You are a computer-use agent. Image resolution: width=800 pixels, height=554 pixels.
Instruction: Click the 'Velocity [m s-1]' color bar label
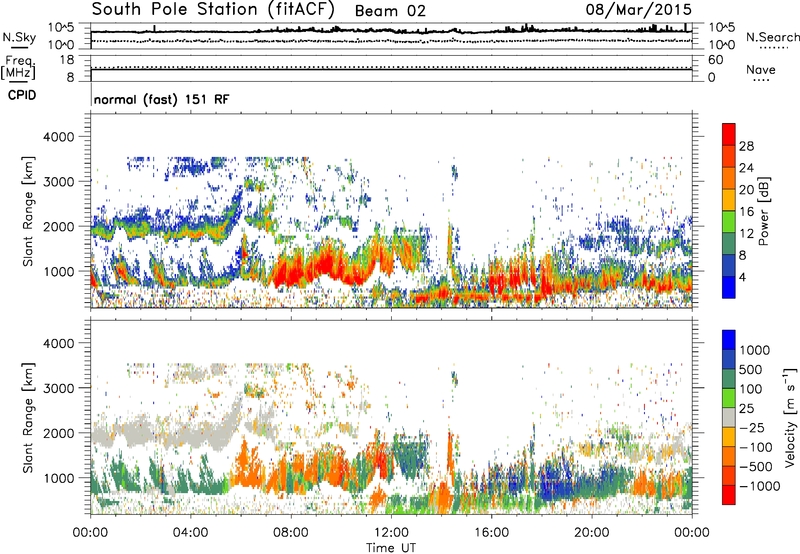(790, 417)
